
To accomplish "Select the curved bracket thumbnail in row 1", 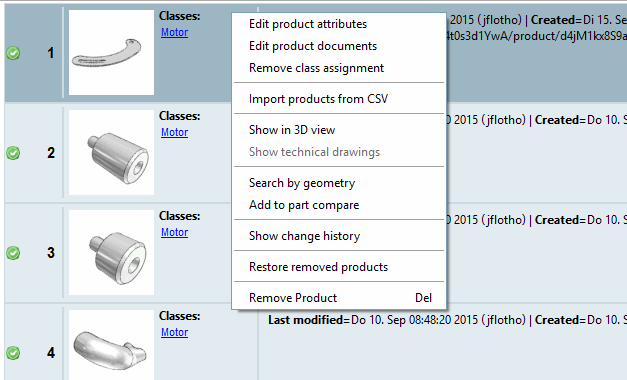I will 111,52.
